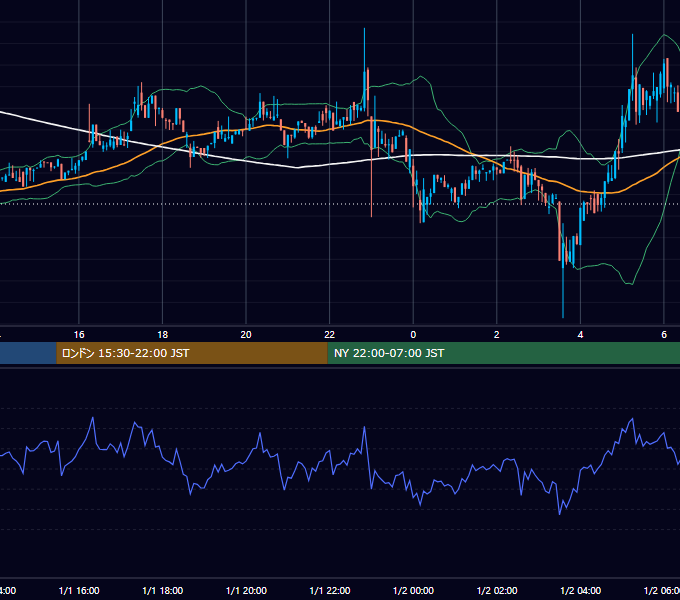The image size is (680, 600).
Task: Click the '1/1 18:00' label on the indicator axis
Action: 163,591
